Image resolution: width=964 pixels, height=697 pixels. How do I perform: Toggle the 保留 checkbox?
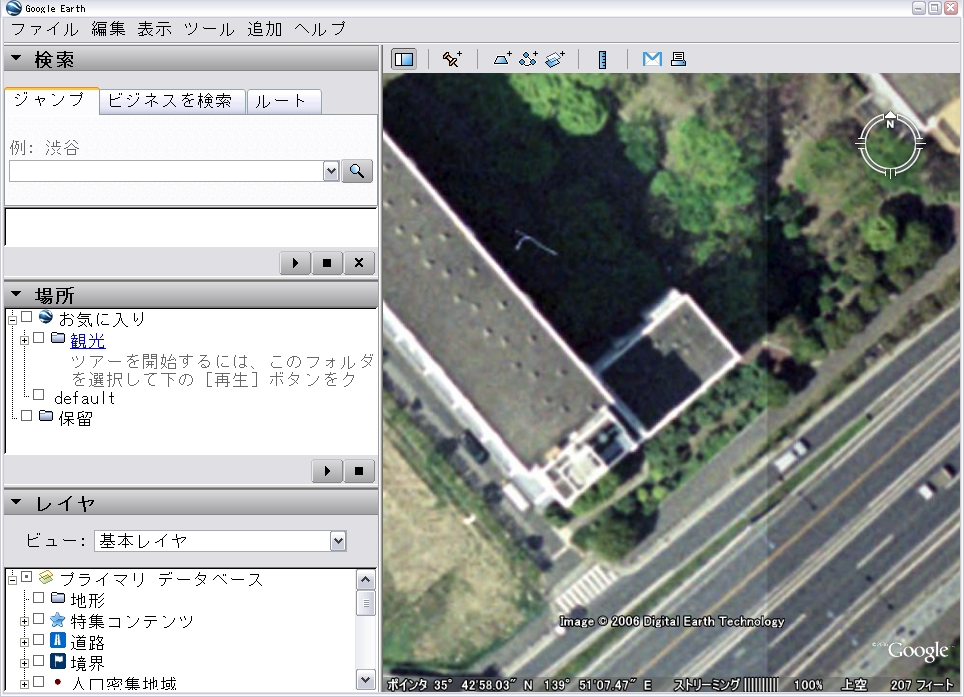point(26,416)
